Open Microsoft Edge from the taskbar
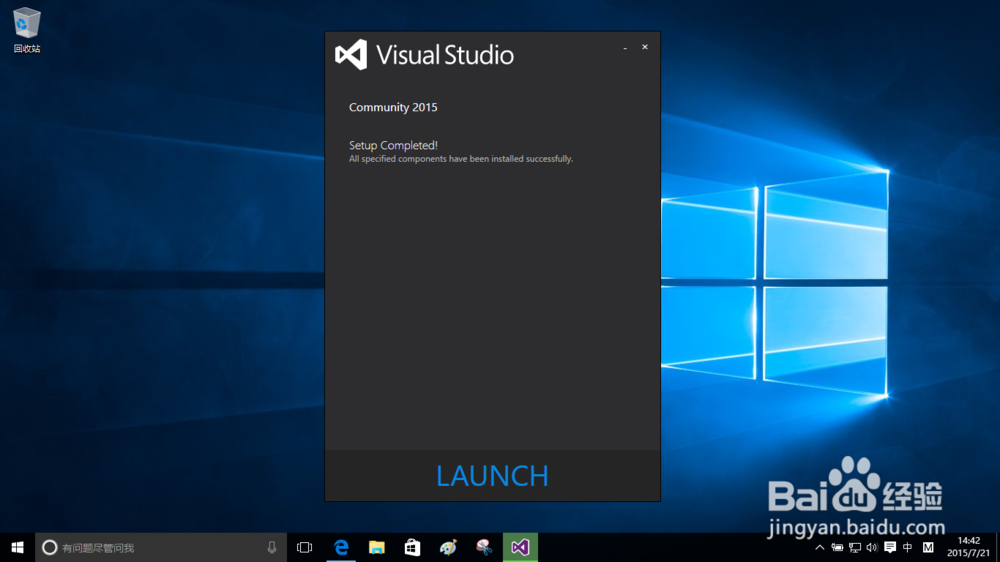The height and width of the screenshot is (562, 1000). [341, 547]
